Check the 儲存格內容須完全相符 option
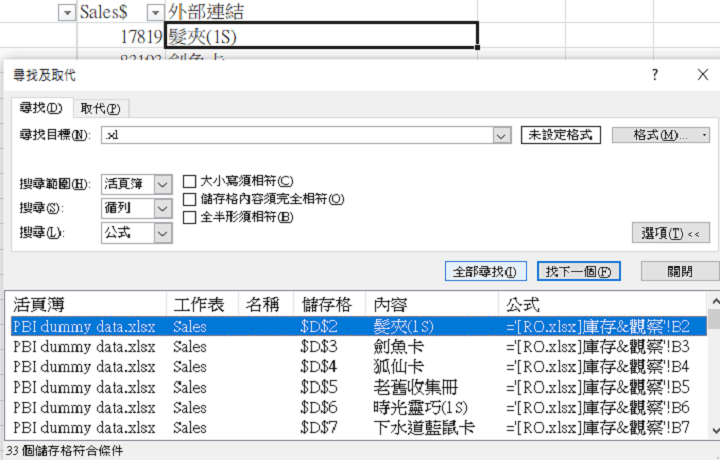This screenshot has width=720, height=460. [x=190, y=199]
